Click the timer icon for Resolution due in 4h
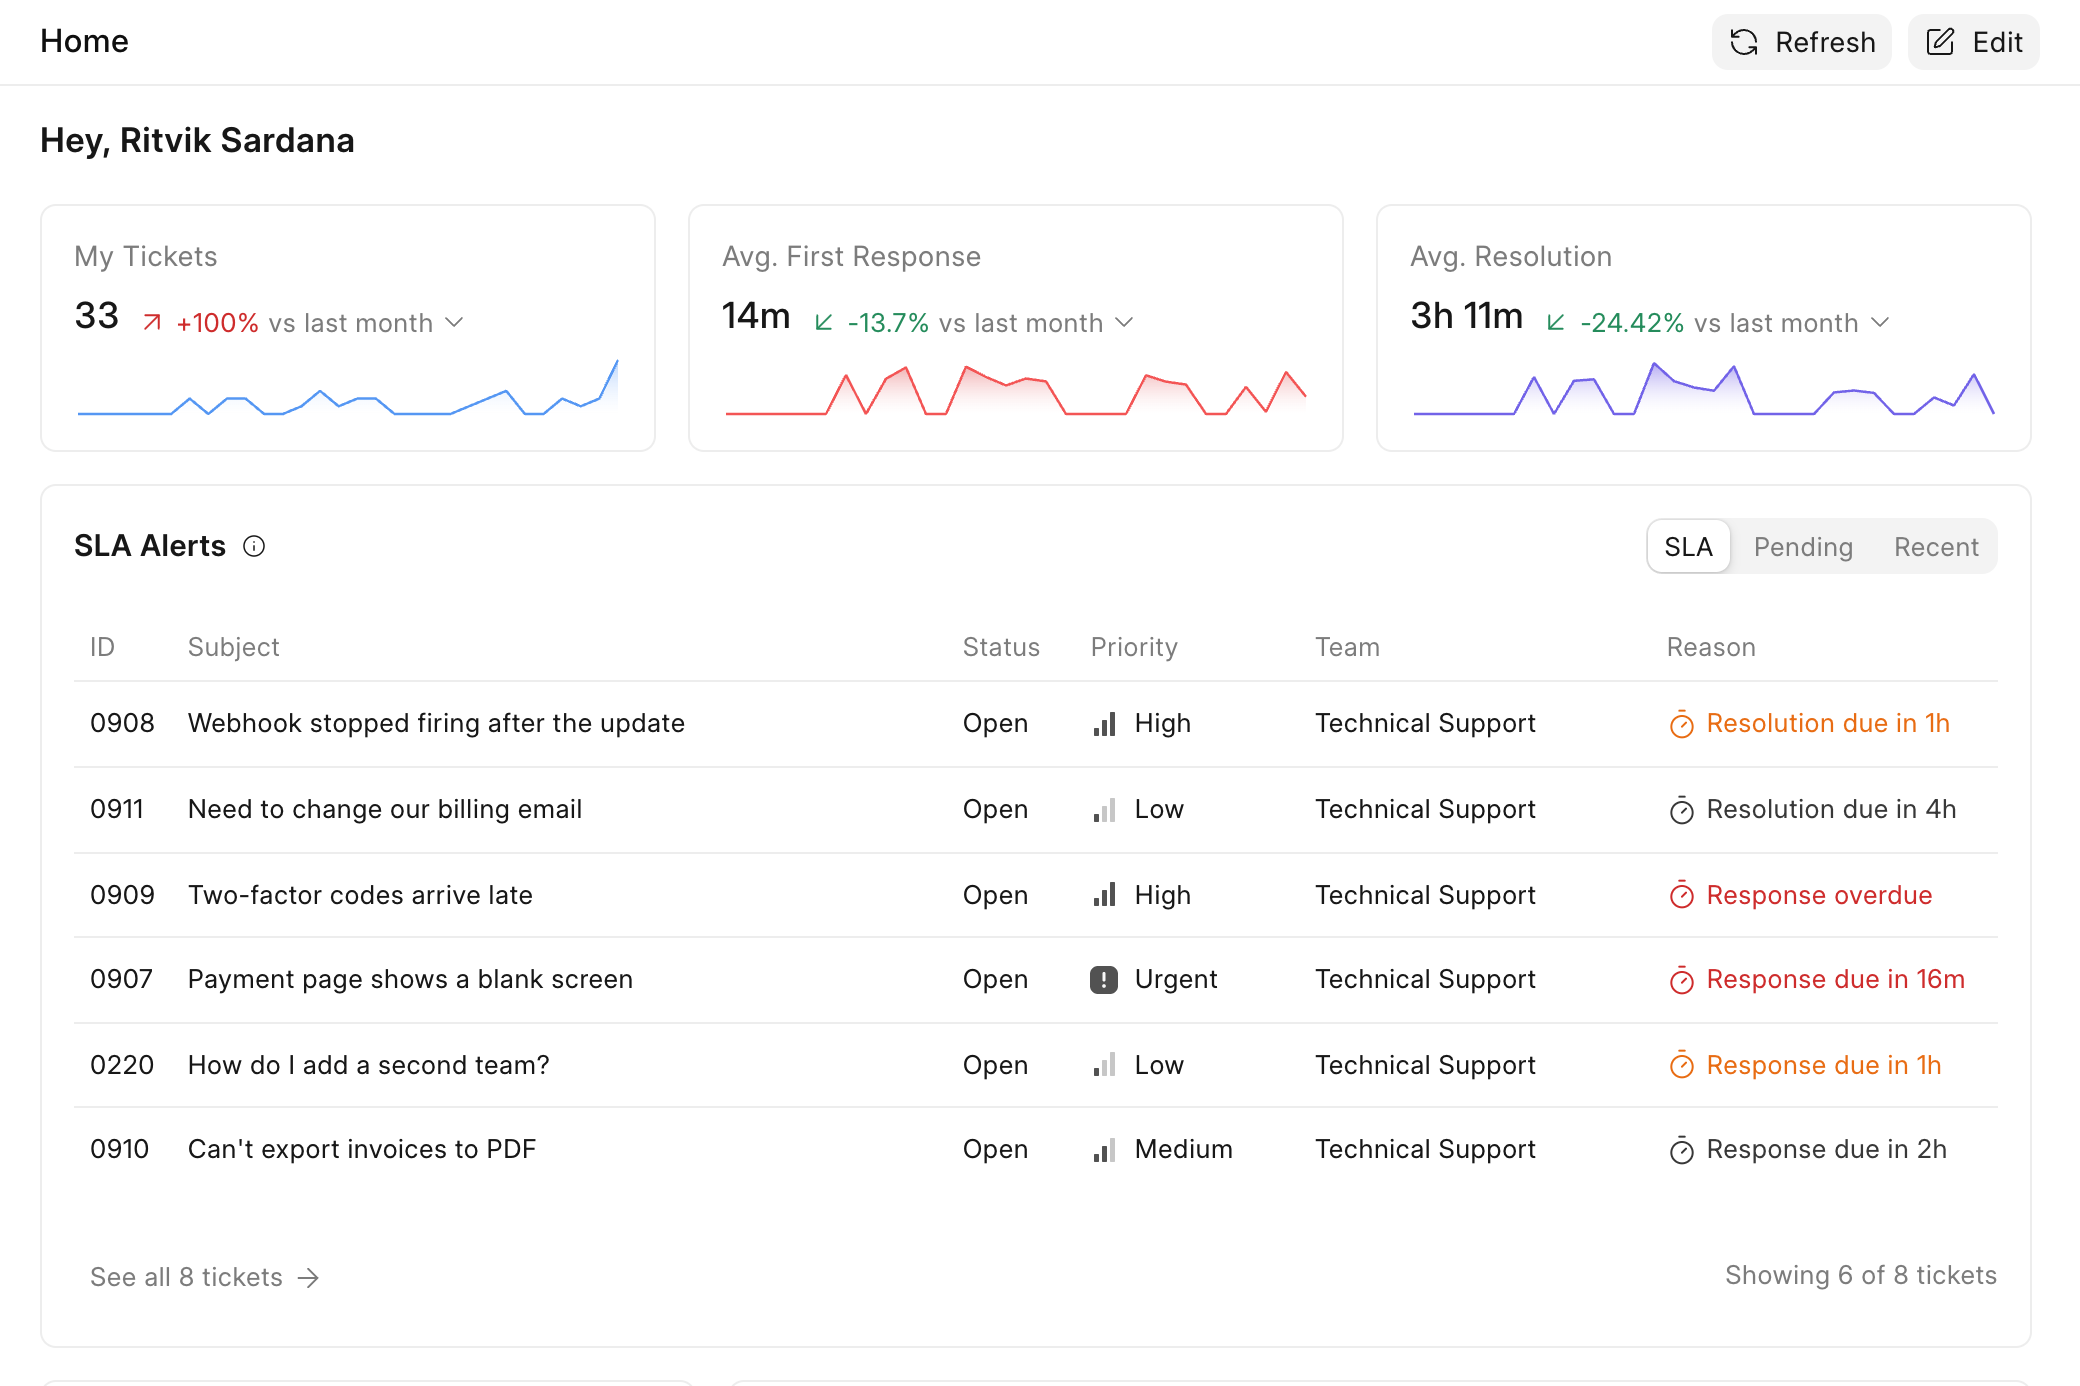Image resolution: width=2080 pixels, height=1386 pixels. point(1682,810)
